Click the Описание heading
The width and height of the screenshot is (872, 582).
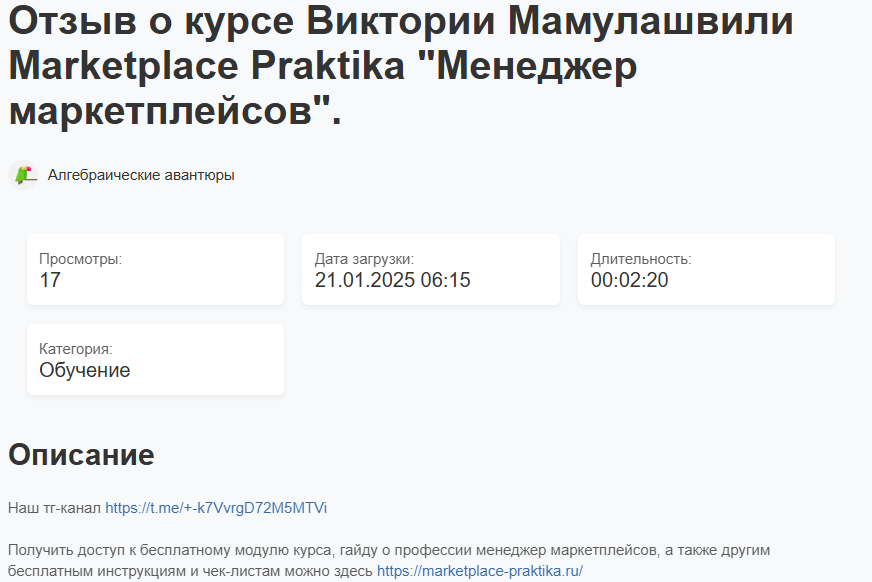[81, 455]
